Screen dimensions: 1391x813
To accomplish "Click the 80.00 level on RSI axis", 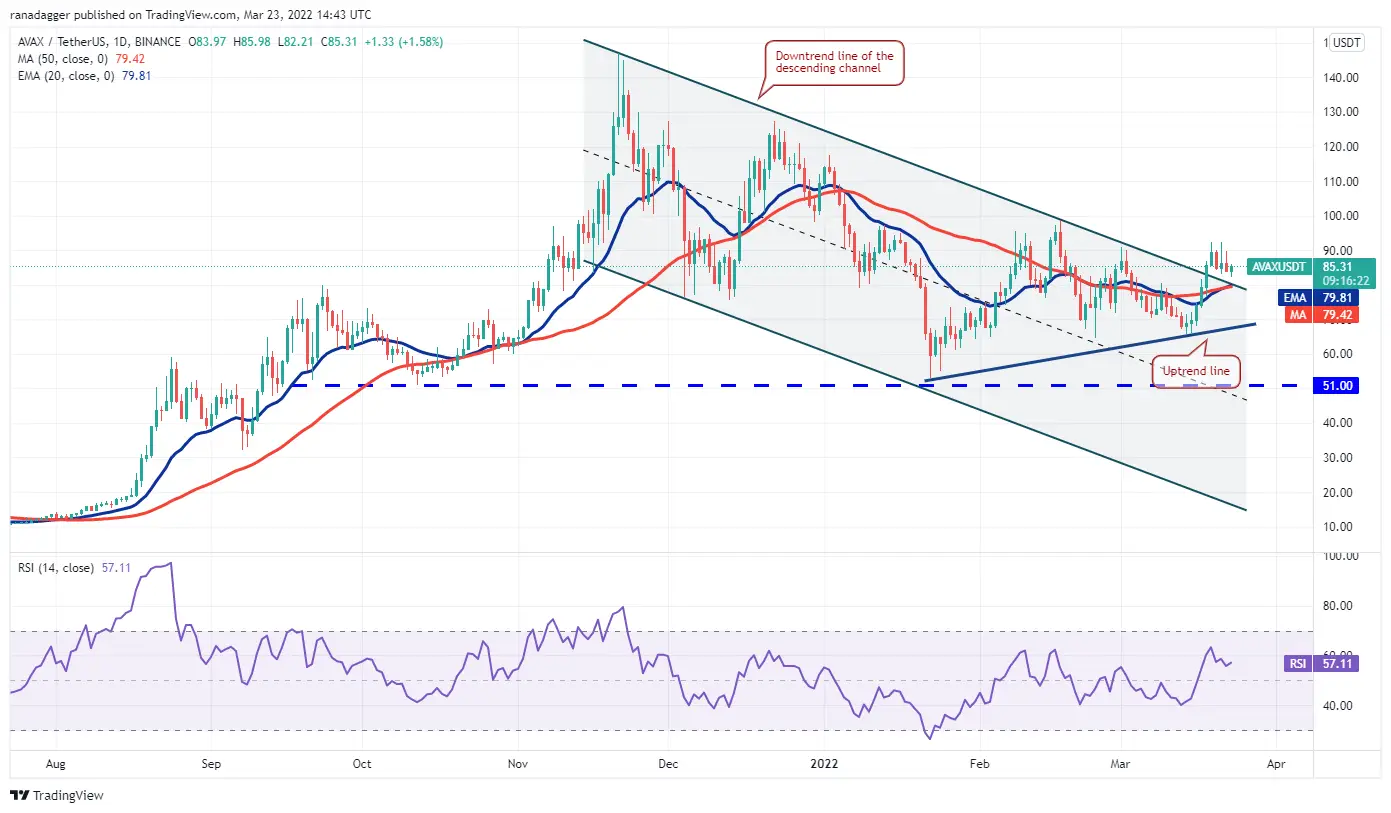I will click(1336, 606).
